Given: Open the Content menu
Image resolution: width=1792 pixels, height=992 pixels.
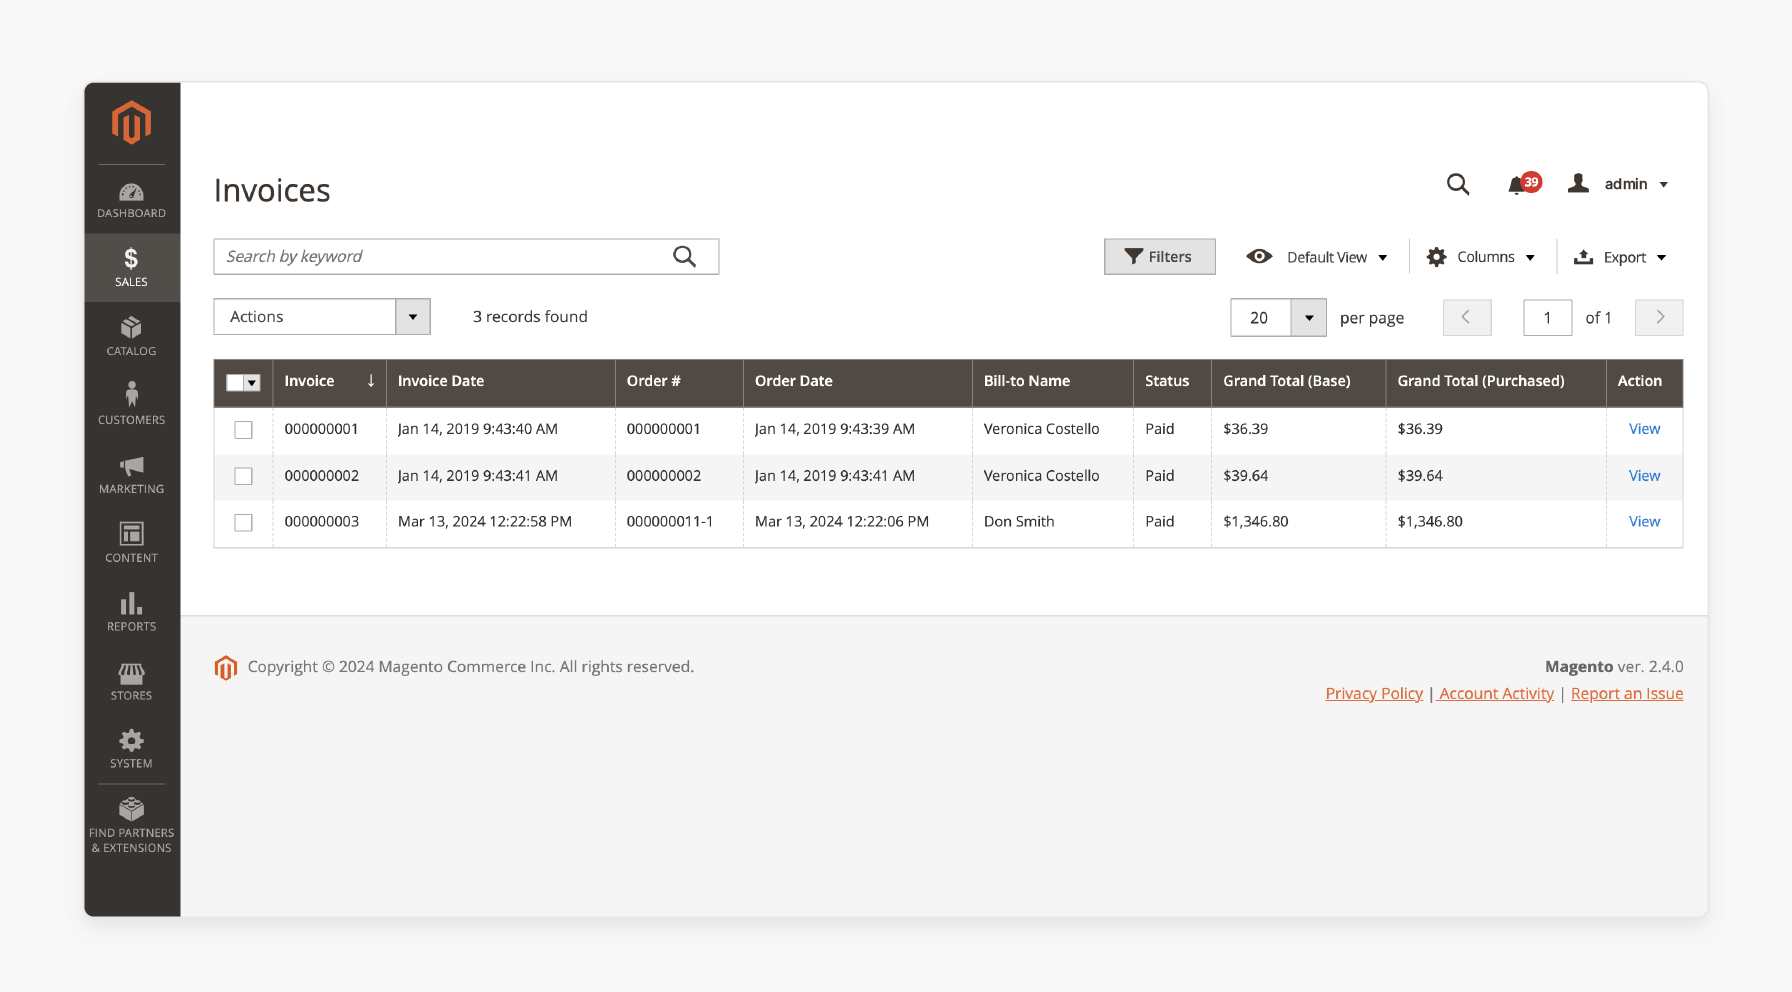Looking at the screenshot, I should [132, 544].
